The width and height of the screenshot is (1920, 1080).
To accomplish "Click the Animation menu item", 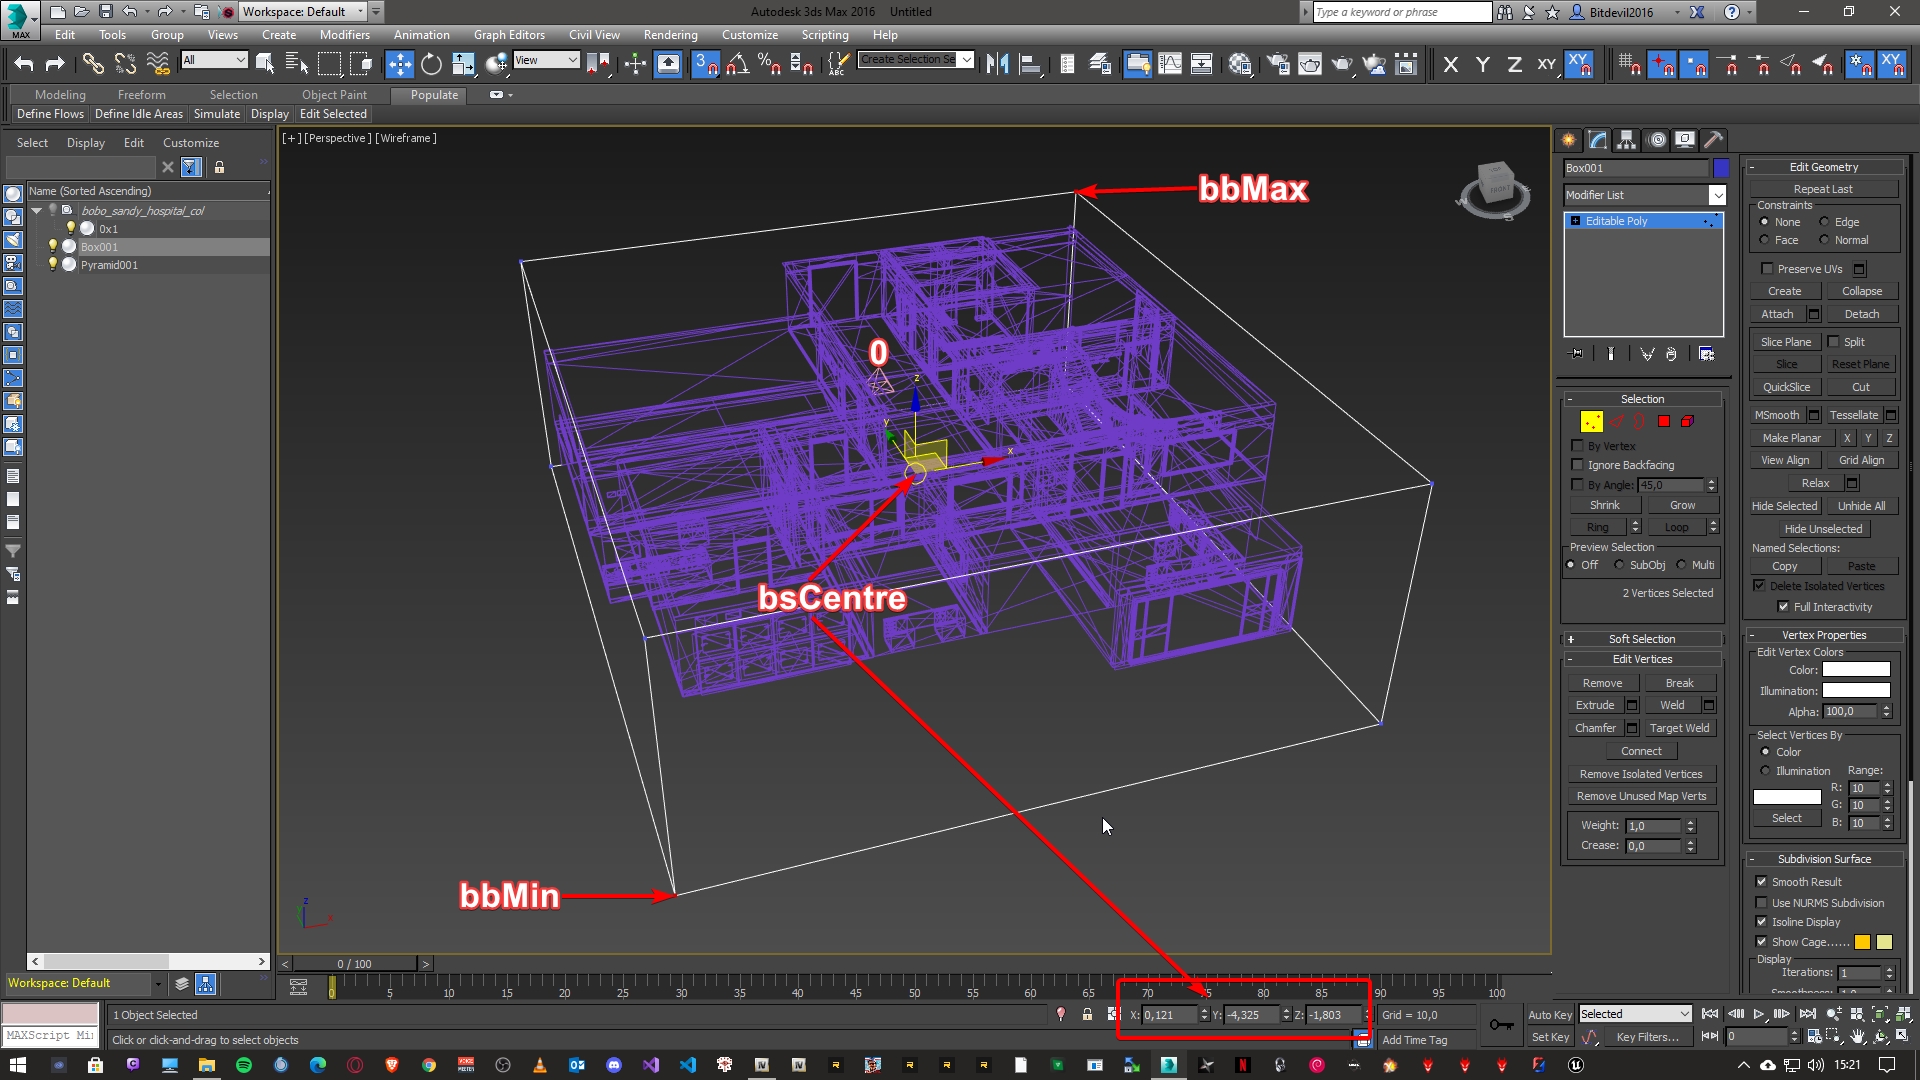I will click(421, 34).
